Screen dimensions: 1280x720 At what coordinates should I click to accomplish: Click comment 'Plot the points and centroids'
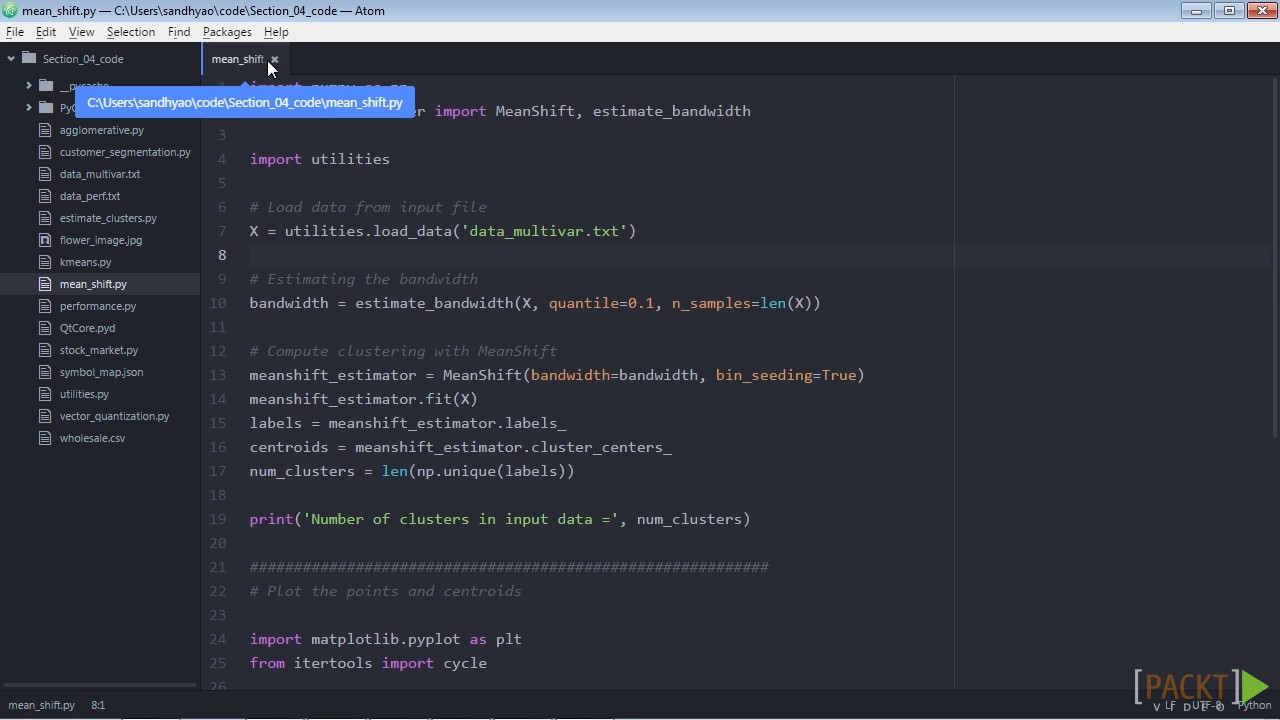[x=386, y=591]
